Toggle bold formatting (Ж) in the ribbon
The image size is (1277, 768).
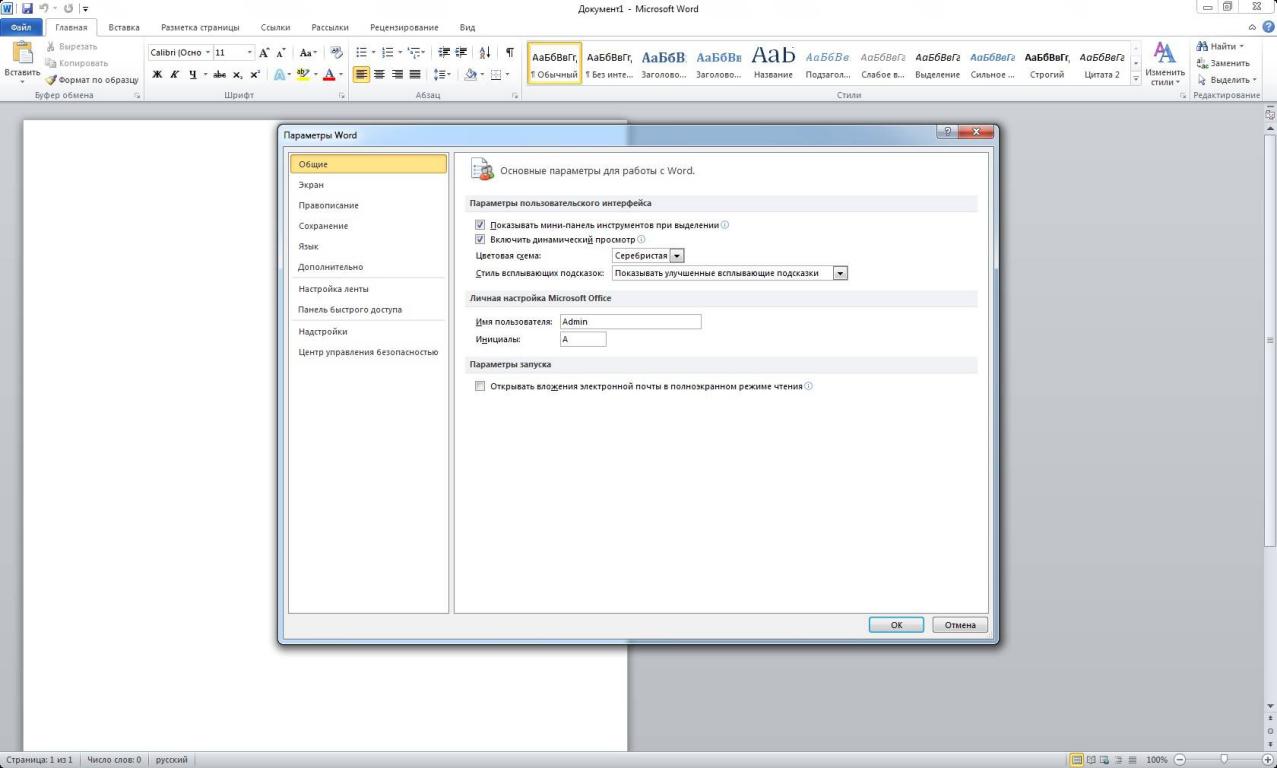tap(157, 75)
